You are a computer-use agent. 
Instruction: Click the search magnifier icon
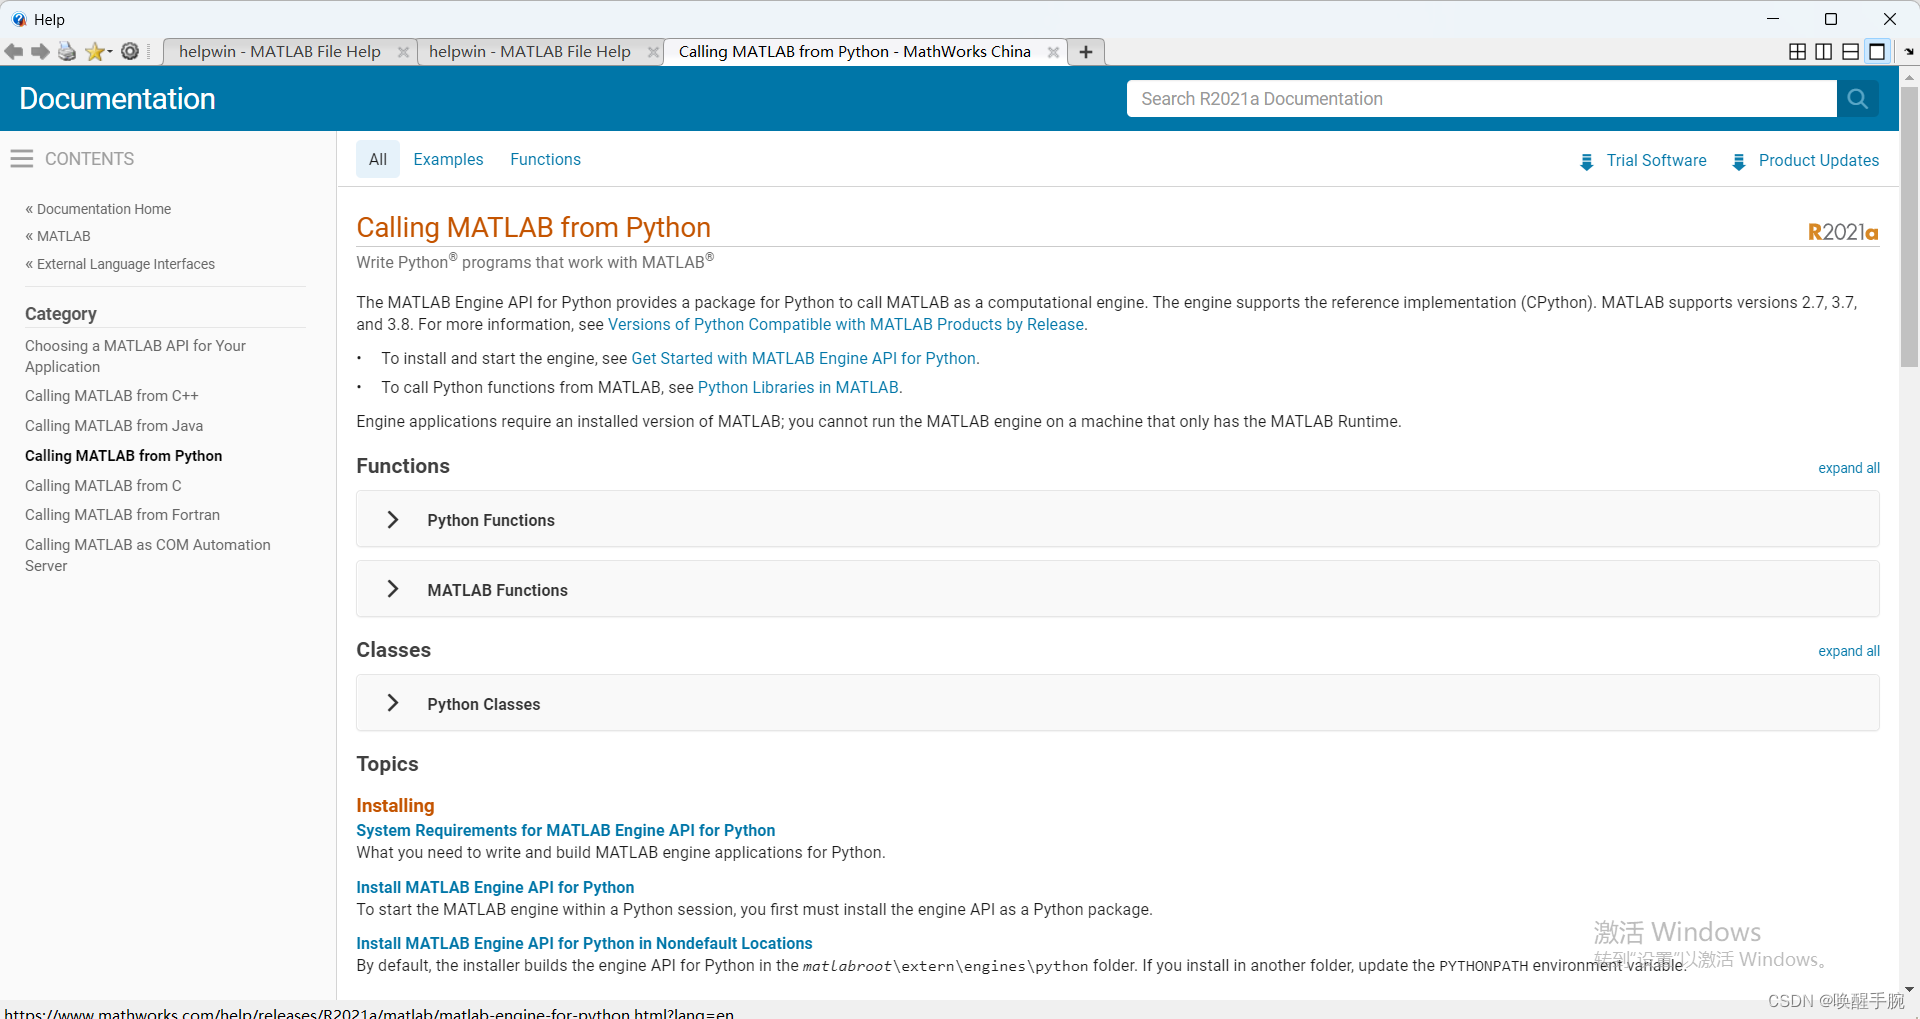(x=1858, y=98)
